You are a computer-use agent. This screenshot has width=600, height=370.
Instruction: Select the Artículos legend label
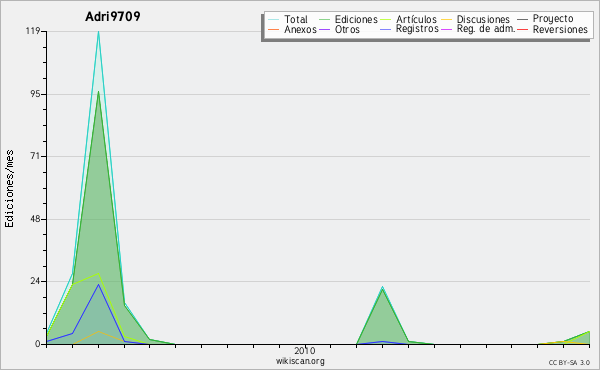(416, 19)
